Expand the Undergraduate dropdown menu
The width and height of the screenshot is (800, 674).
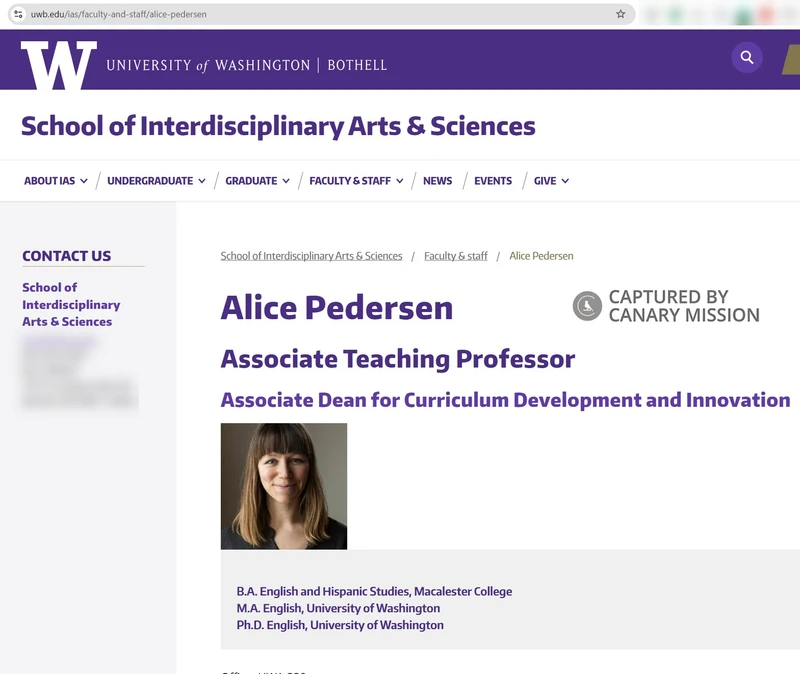(156, 181)
